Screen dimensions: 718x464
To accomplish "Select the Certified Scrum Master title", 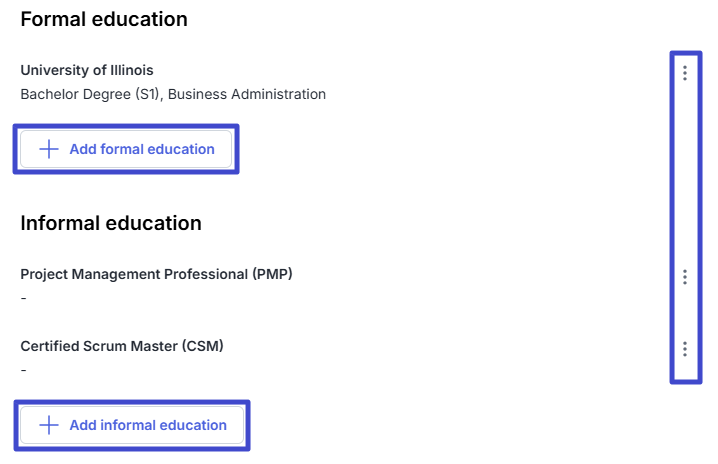I will (122, 346).
